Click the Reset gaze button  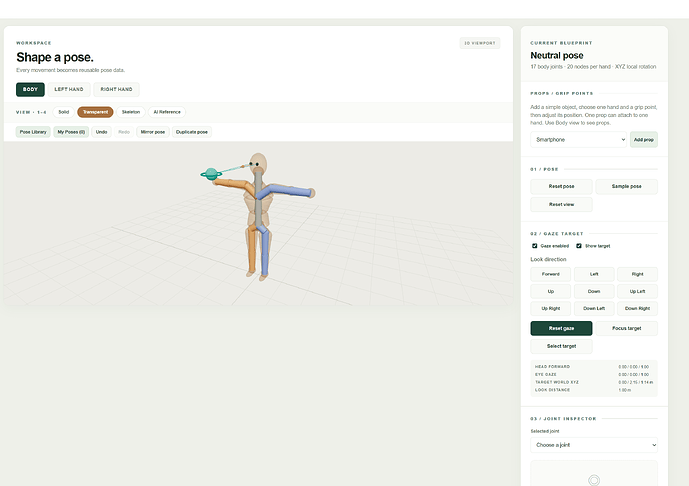tap(561, 328)
